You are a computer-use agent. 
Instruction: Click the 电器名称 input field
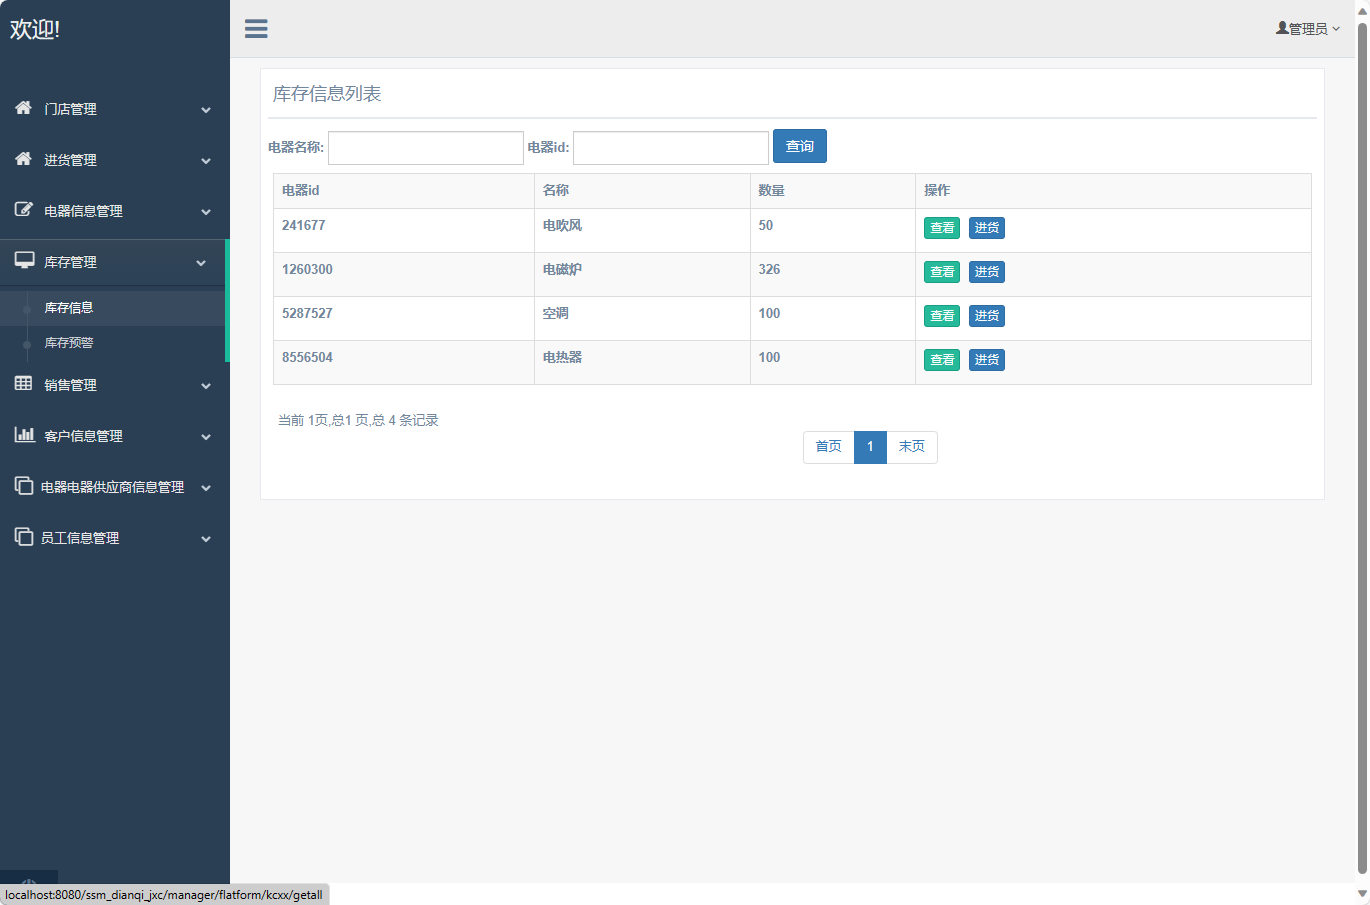click(x=426, y=148)
